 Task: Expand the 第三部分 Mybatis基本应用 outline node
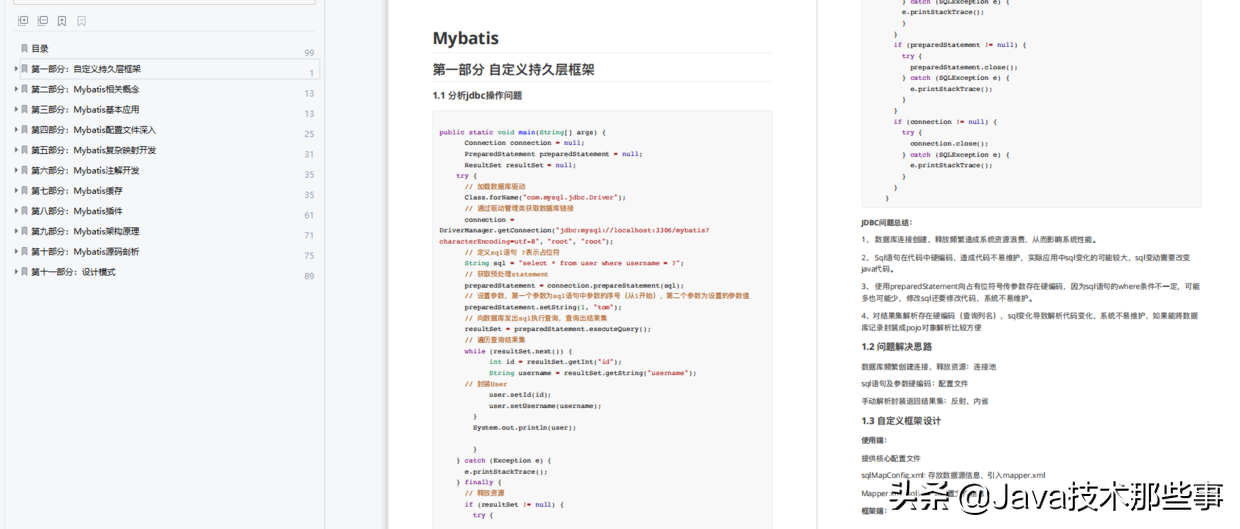pyautogui.click(x=16, y=109)
